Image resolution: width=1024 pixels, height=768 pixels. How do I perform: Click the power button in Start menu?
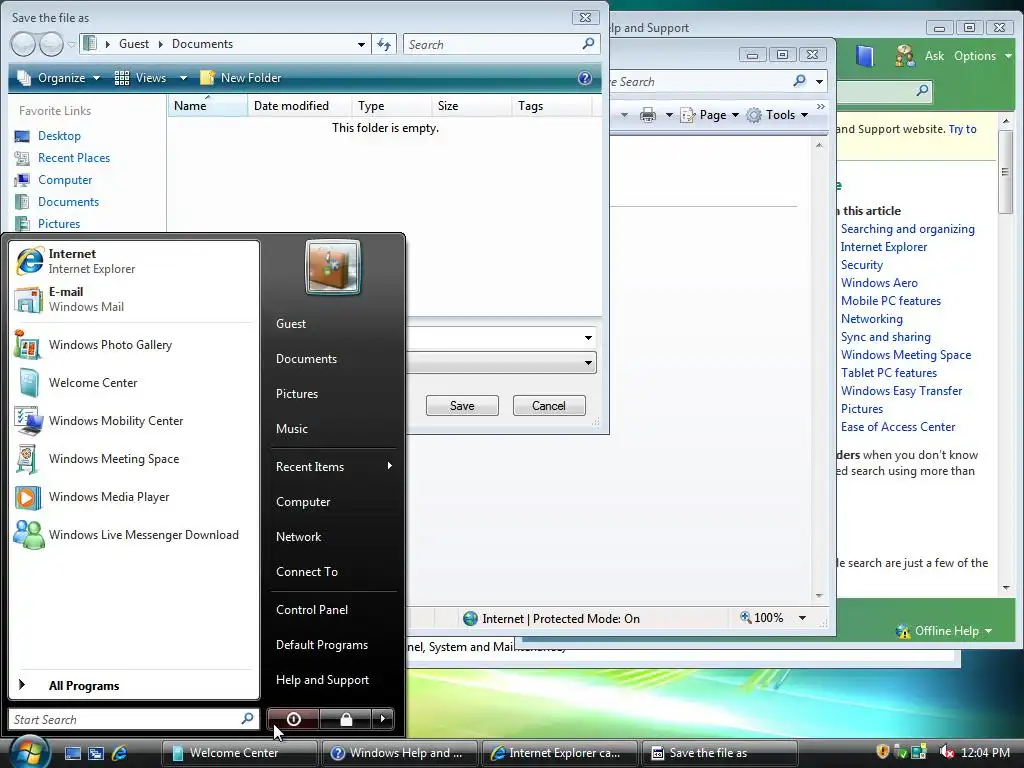293,719
